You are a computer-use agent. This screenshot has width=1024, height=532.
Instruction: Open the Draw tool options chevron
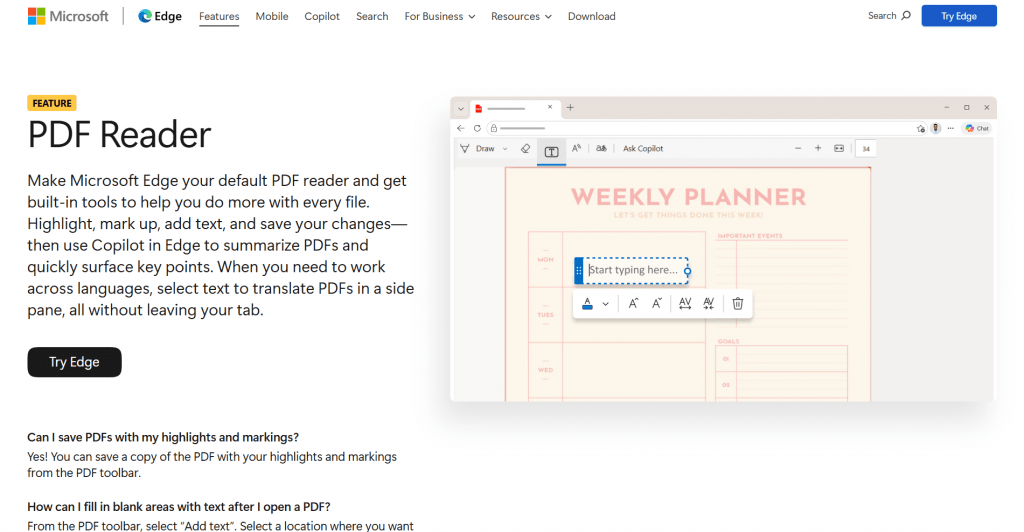505,149
